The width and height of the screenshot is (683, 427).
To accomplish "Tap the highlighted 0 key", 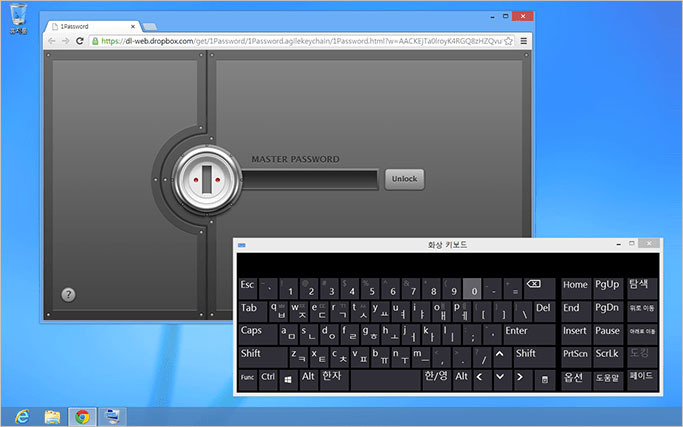I will point(472,289).
